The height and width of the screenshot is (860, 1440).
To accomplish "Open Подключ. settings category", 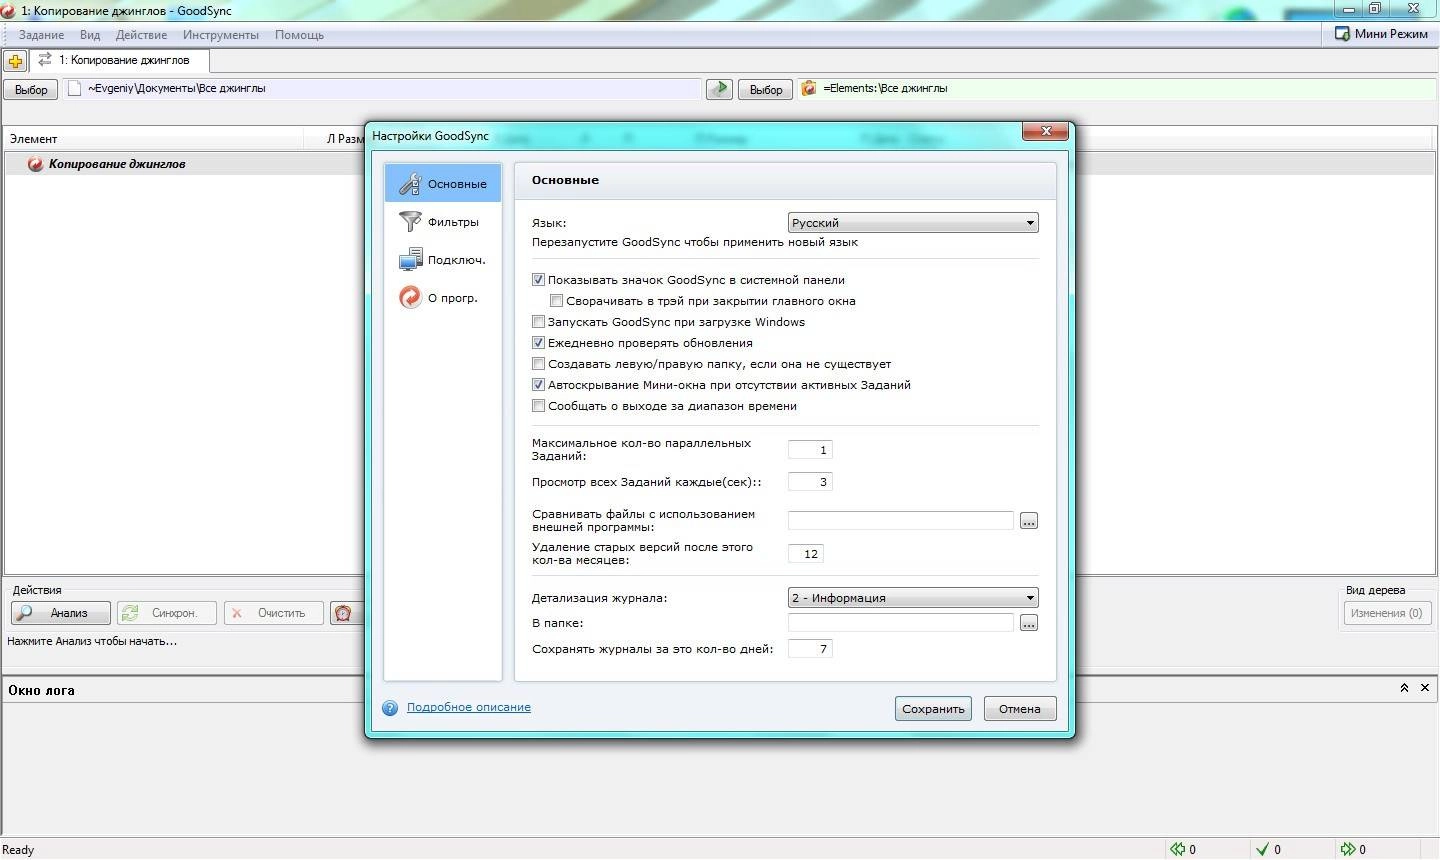I will (x=443, y=260).
